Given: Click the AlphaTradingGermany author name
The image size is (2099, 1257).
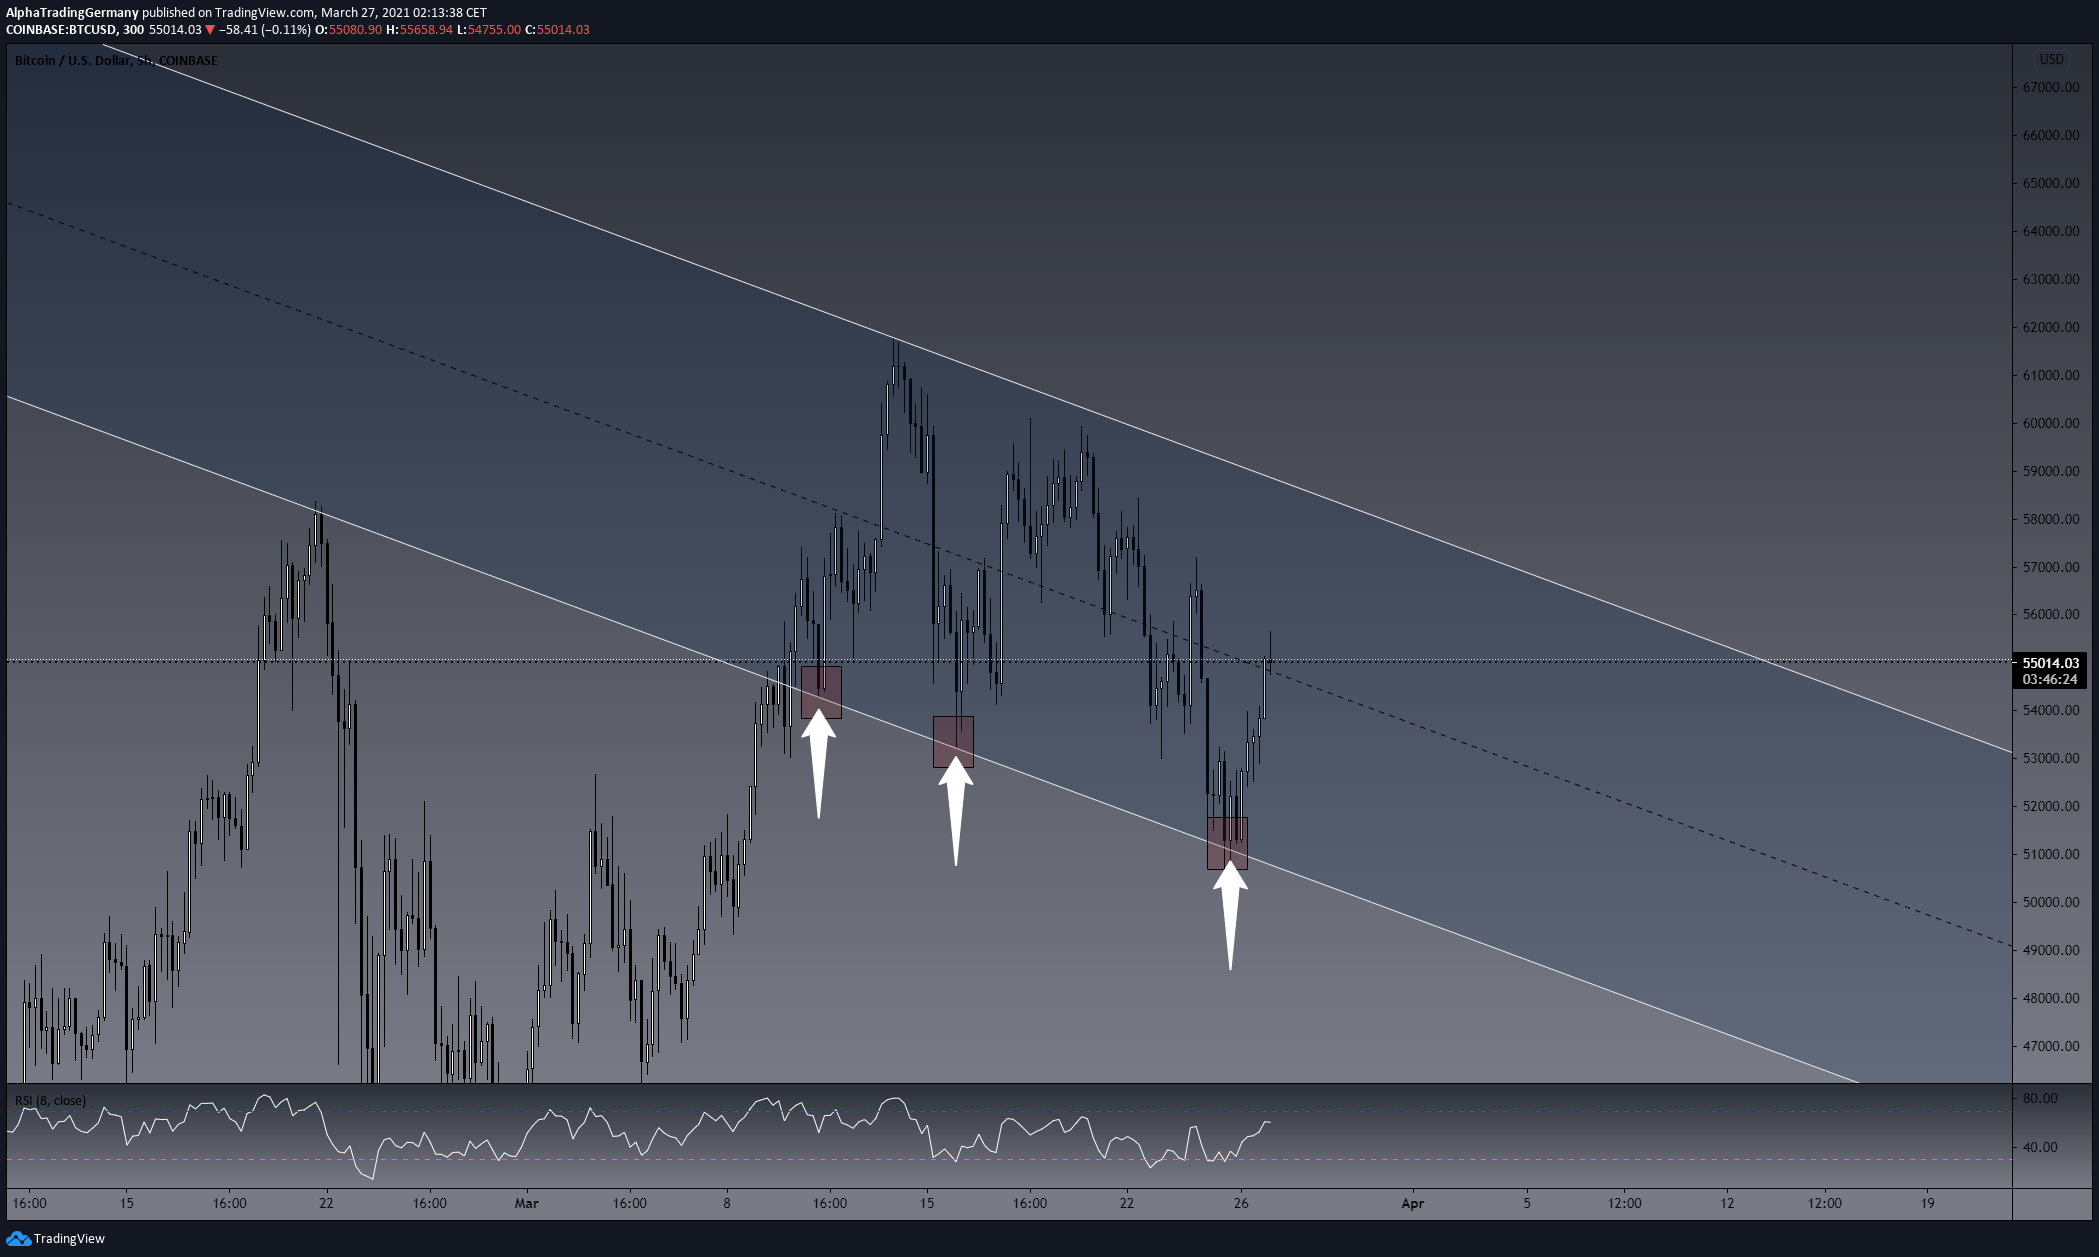Looking at the screenshot, I should tap(72, 13).
